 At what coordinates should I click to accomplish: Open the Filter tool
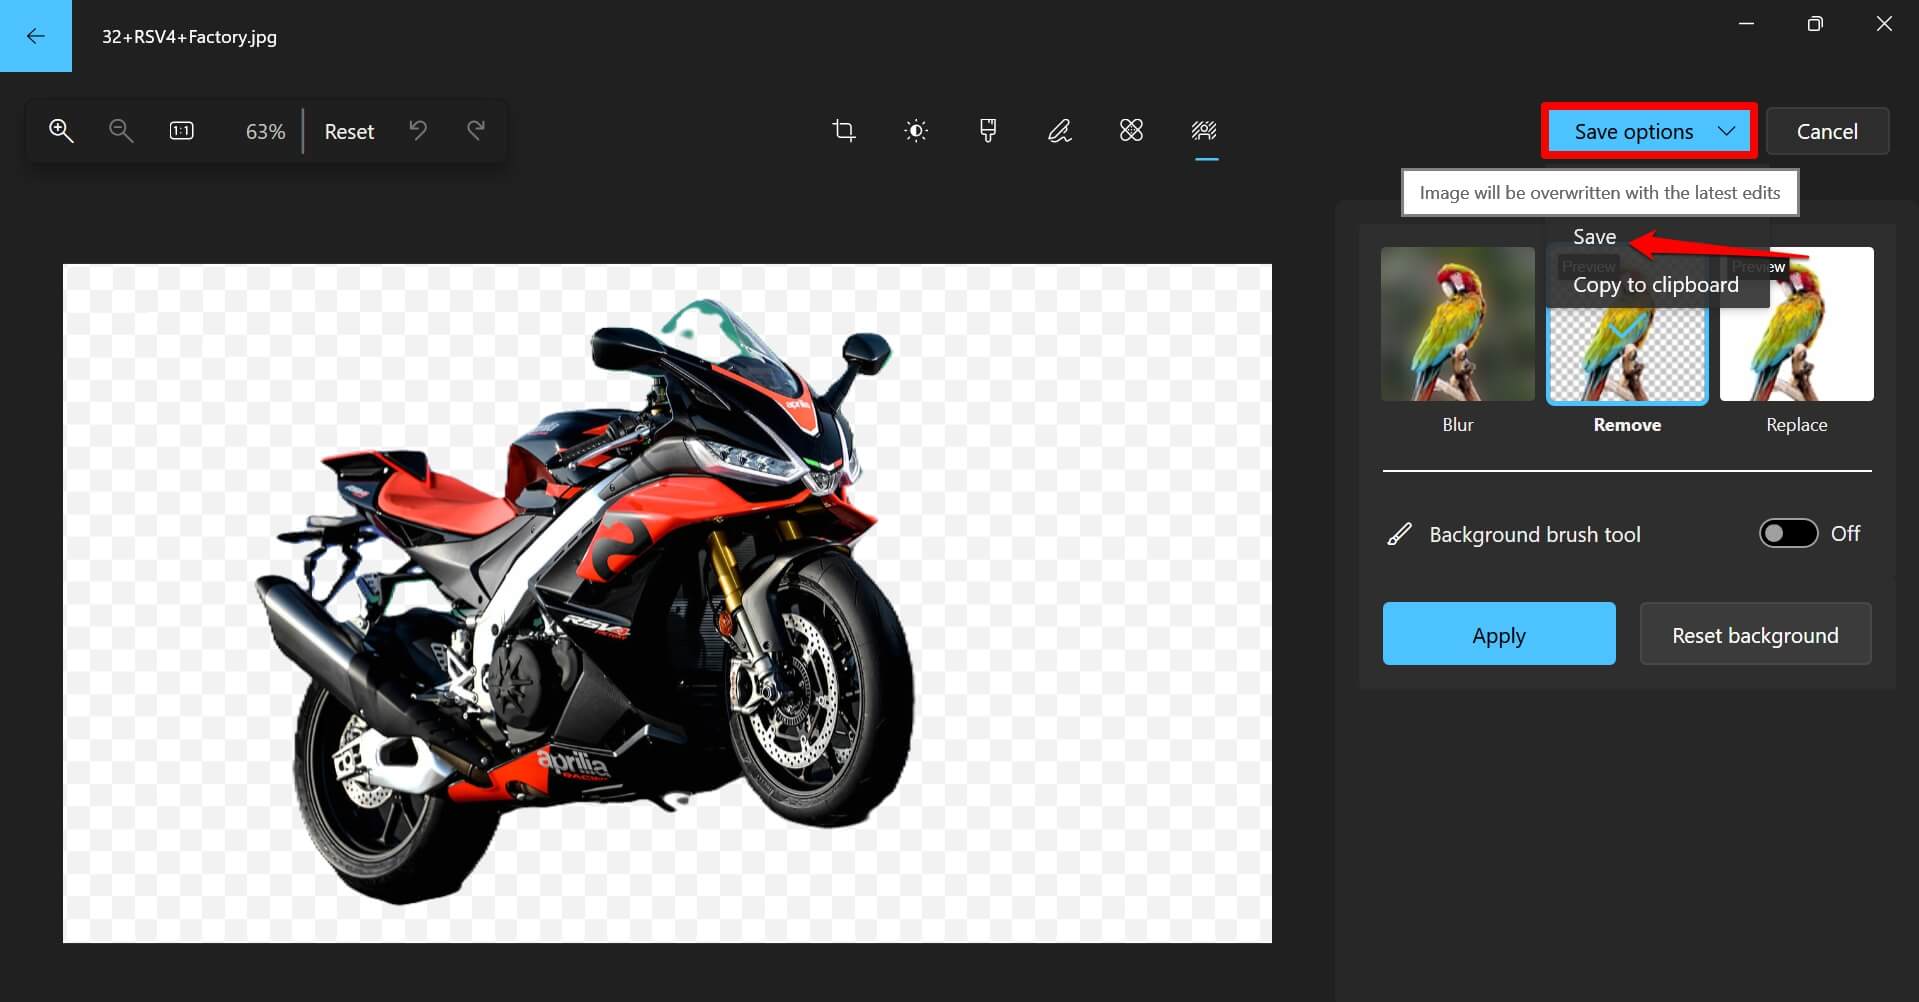[988, 131]
